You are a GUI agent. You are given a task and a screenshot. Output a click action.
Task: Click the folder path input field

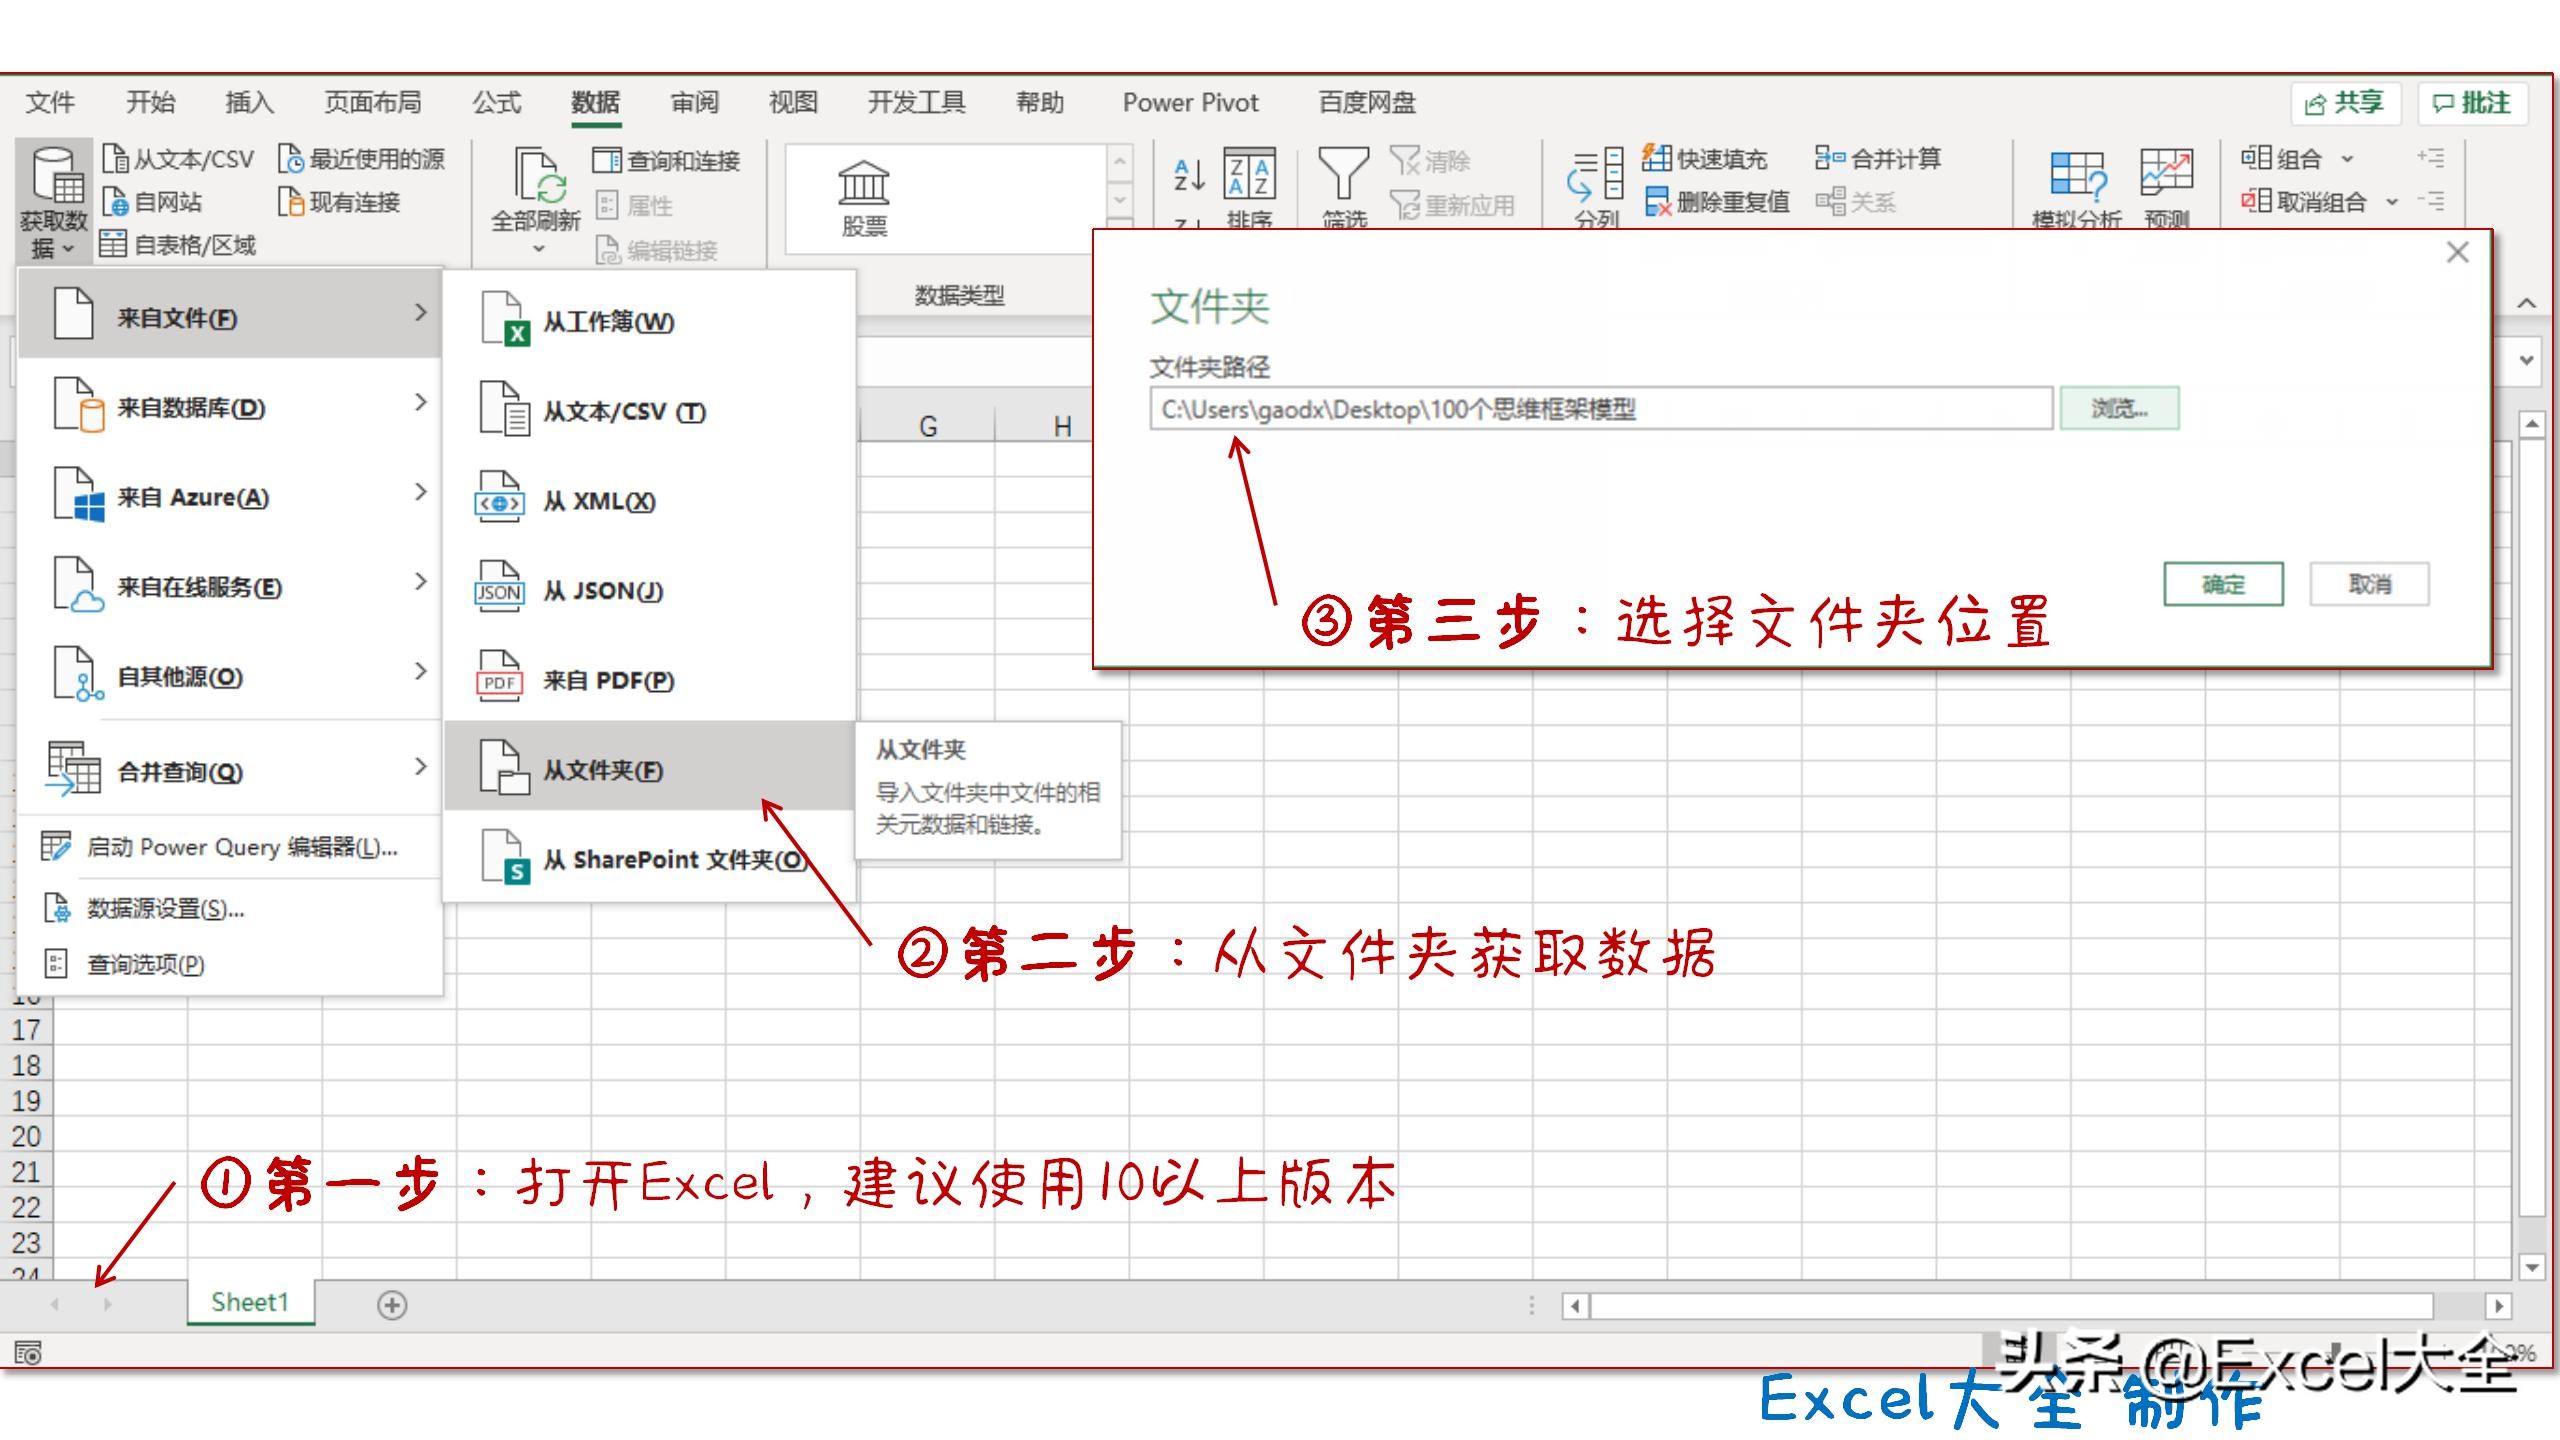1601,409
